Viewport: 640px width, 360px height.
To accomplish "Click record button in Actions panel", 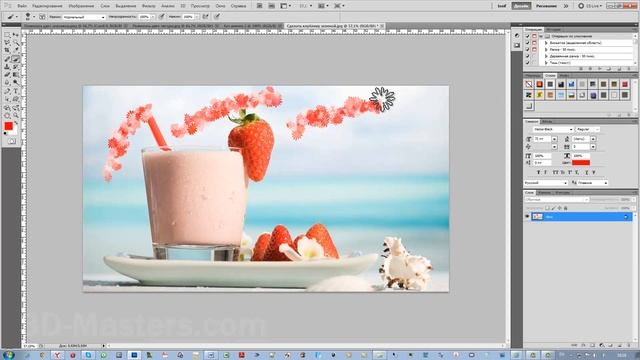I will 590,69.
